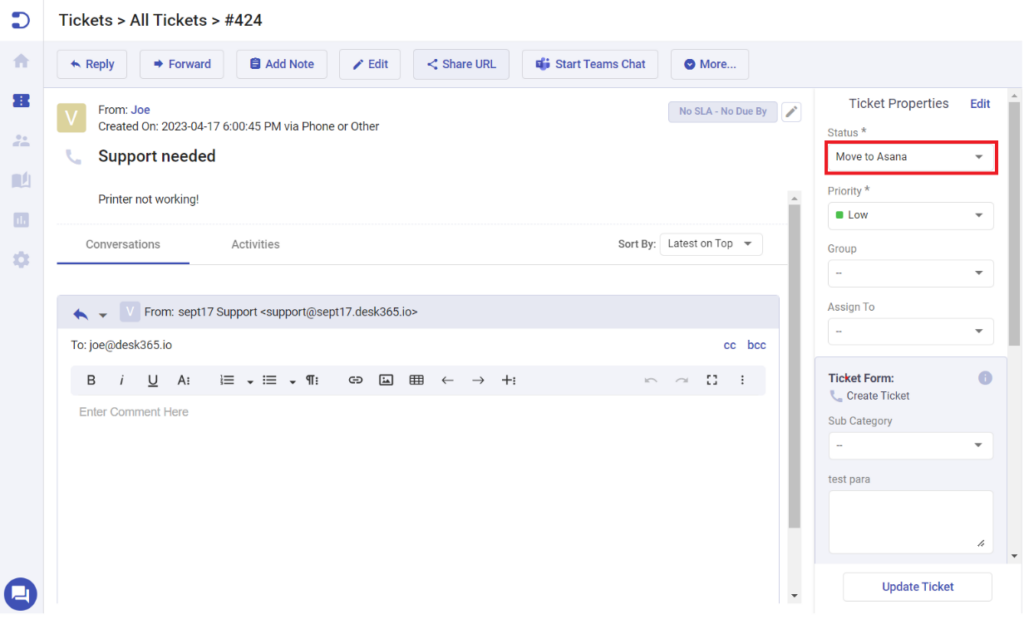Click the insert more plus icon
The width and height of the screenshot is (1024, 624).
(x=509, y=380)
